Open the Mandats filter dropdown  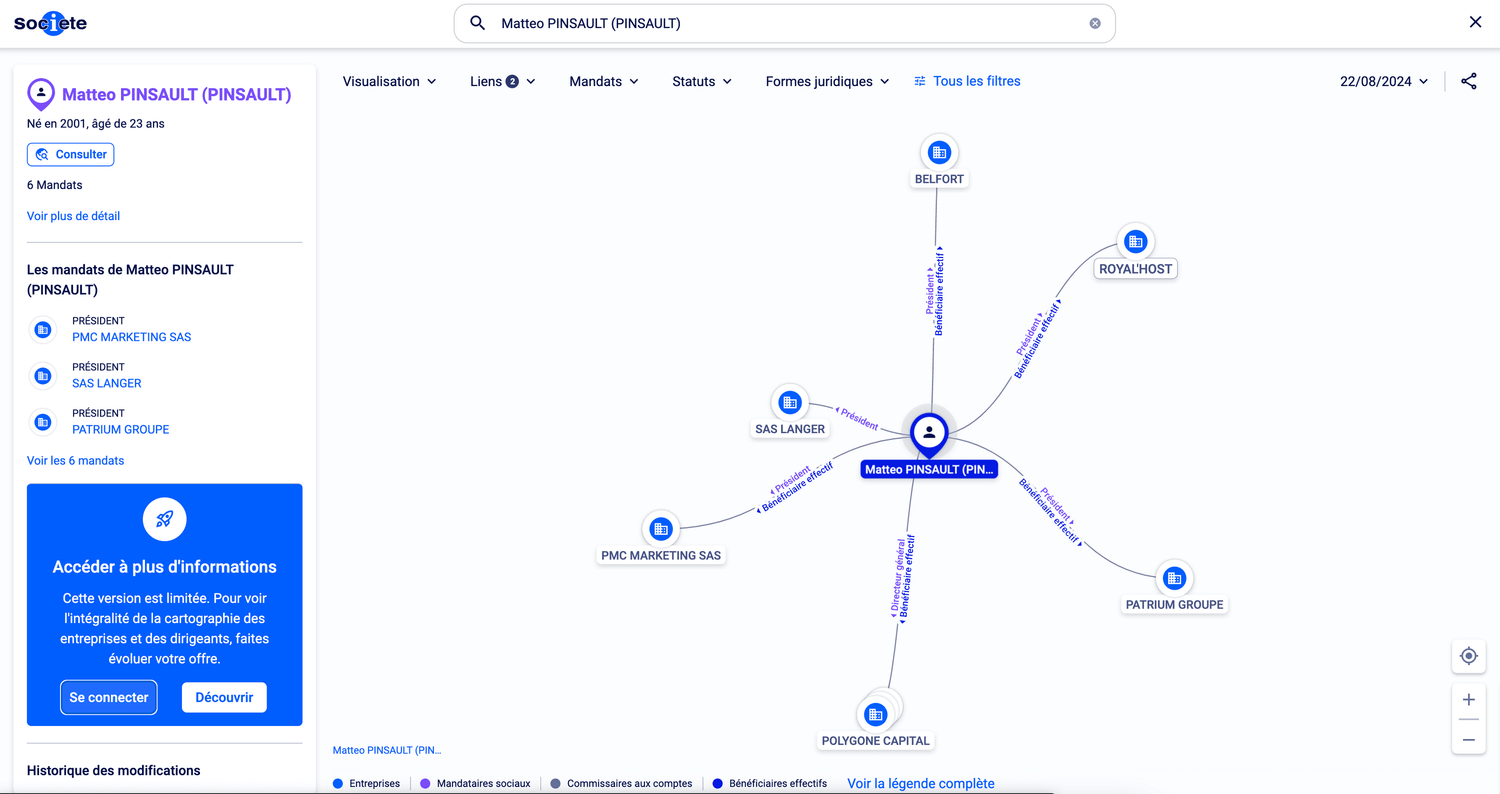604,82
